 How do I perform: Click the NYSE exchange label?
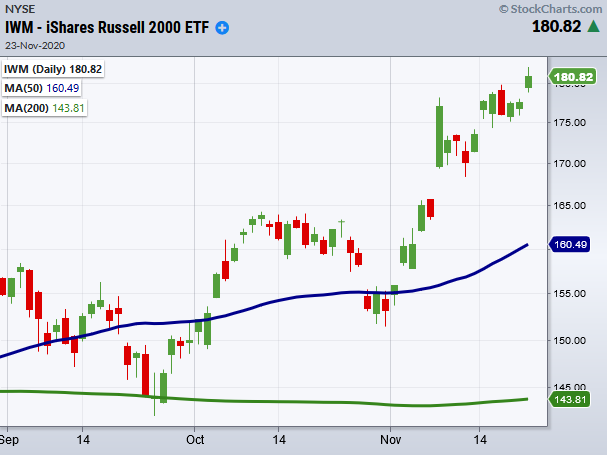point(20,9)
